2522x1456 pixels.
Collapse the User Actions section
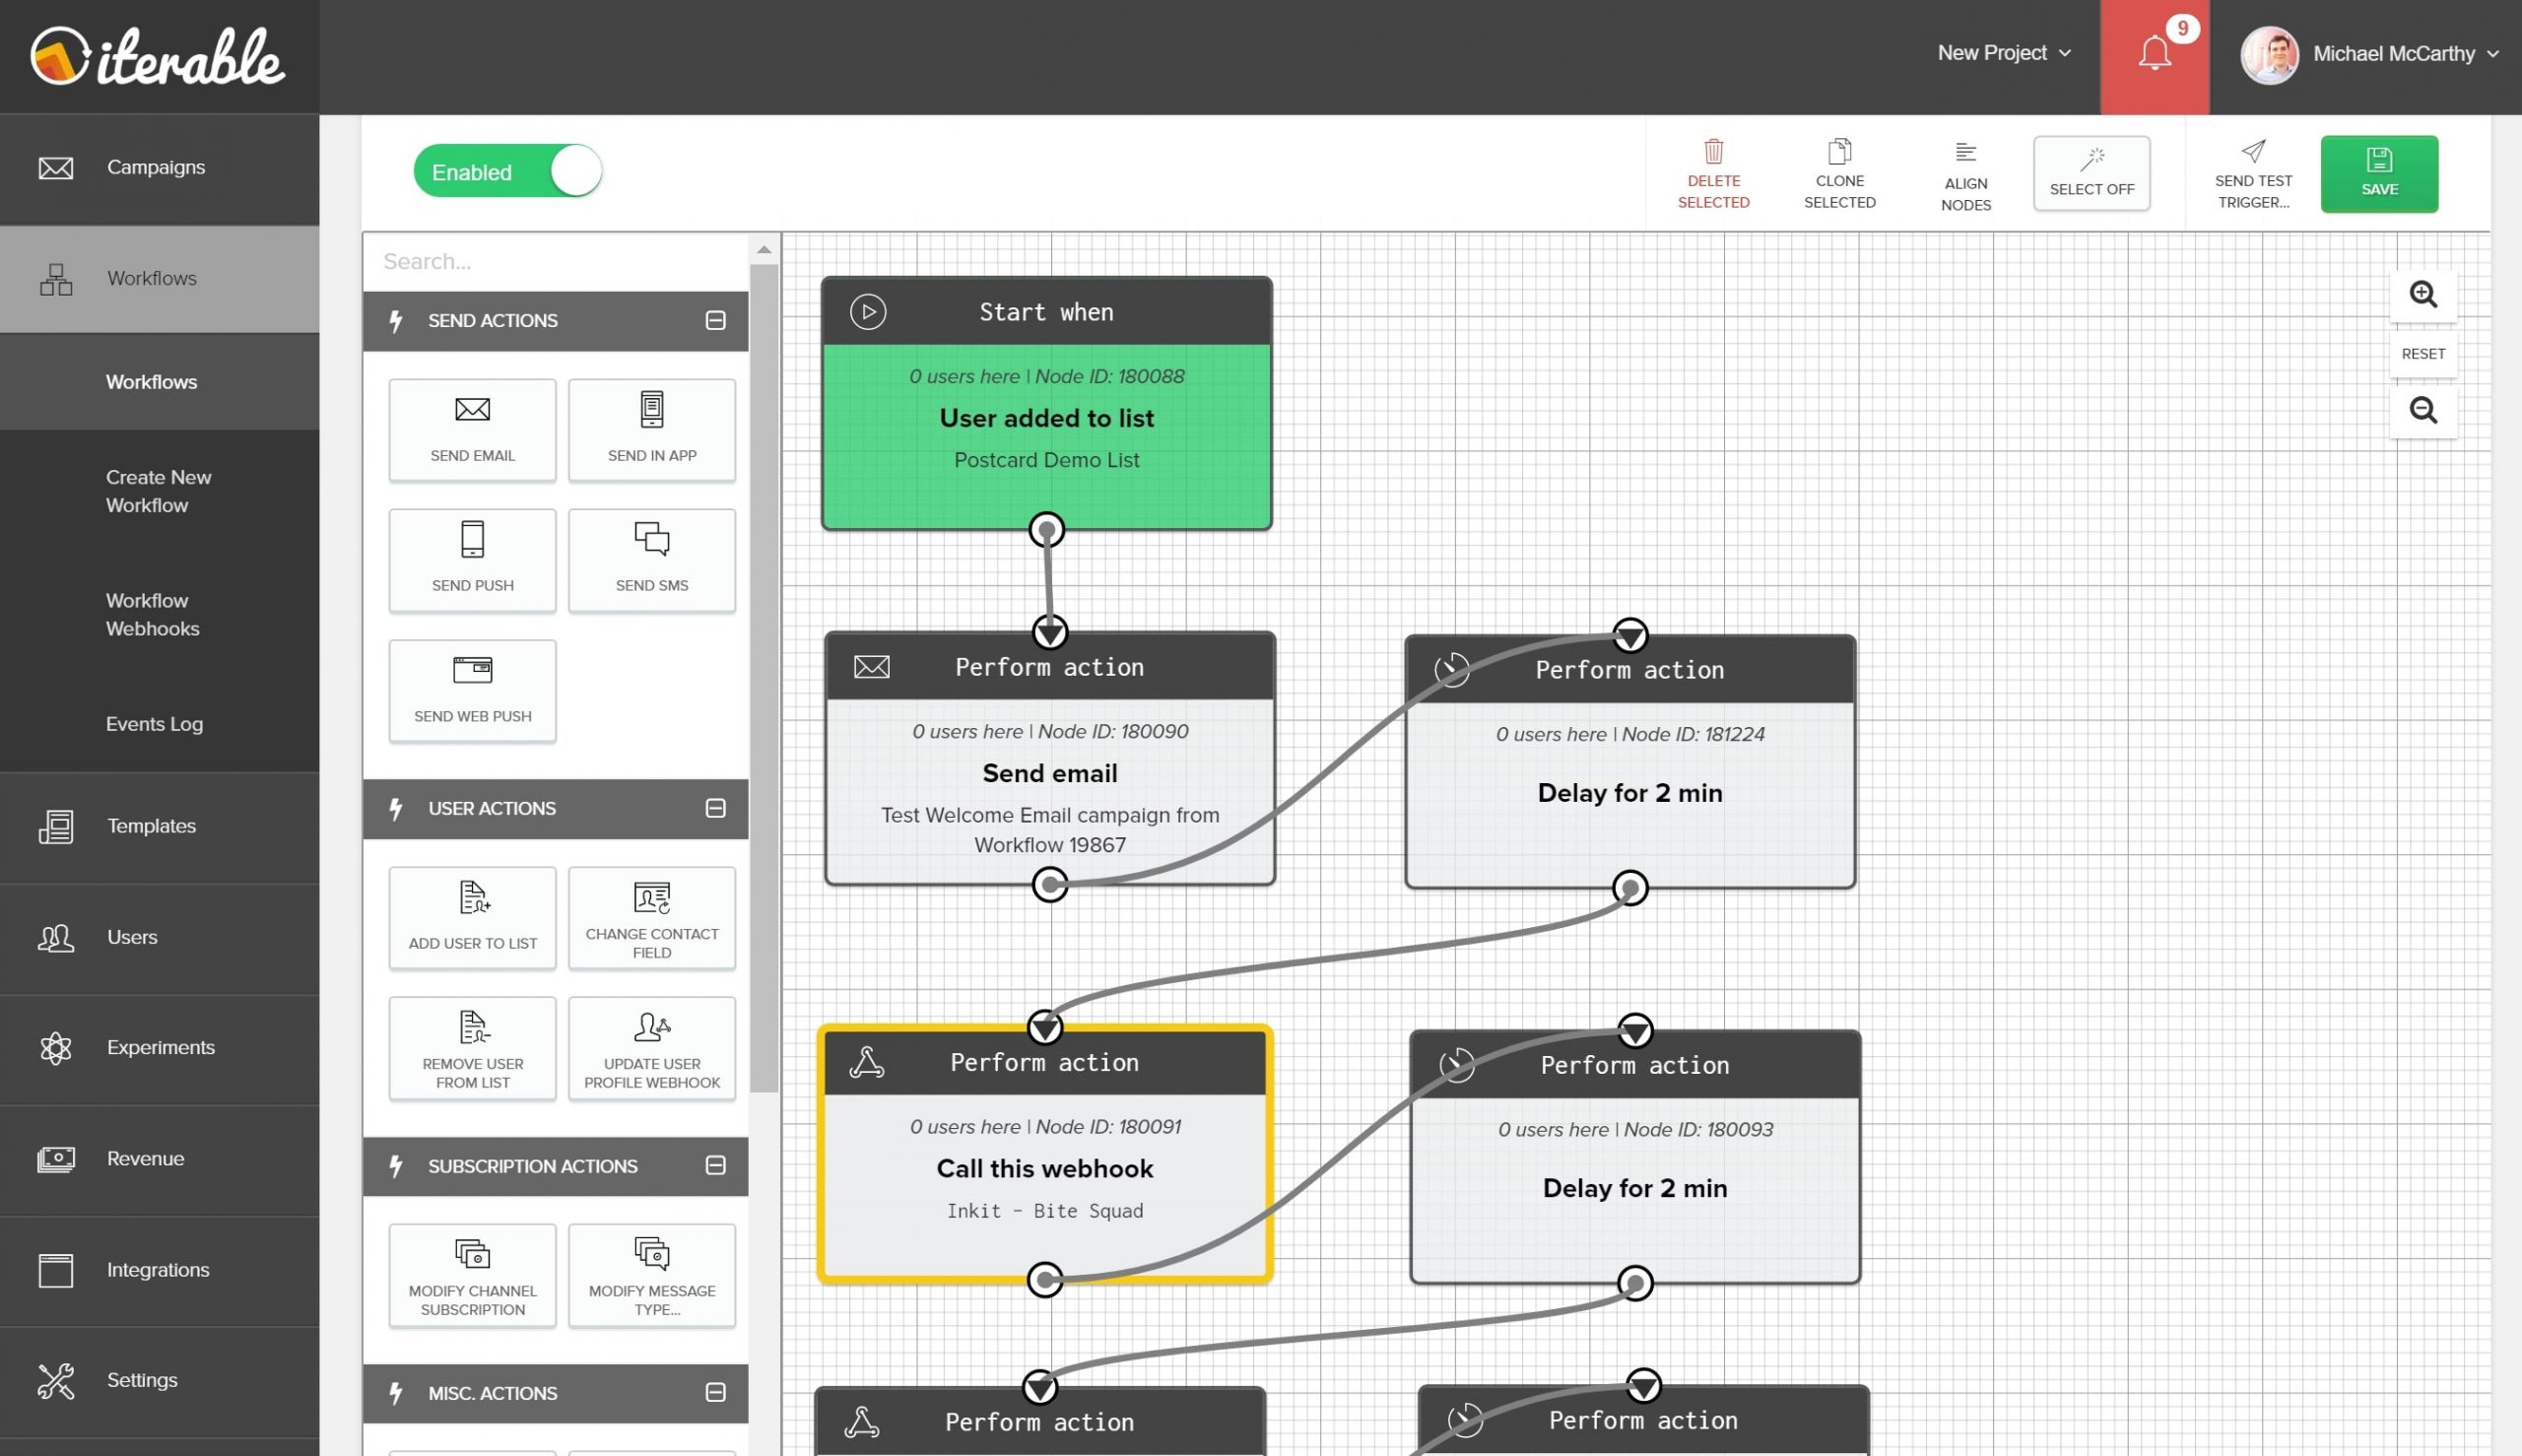(x=714, y=807)
